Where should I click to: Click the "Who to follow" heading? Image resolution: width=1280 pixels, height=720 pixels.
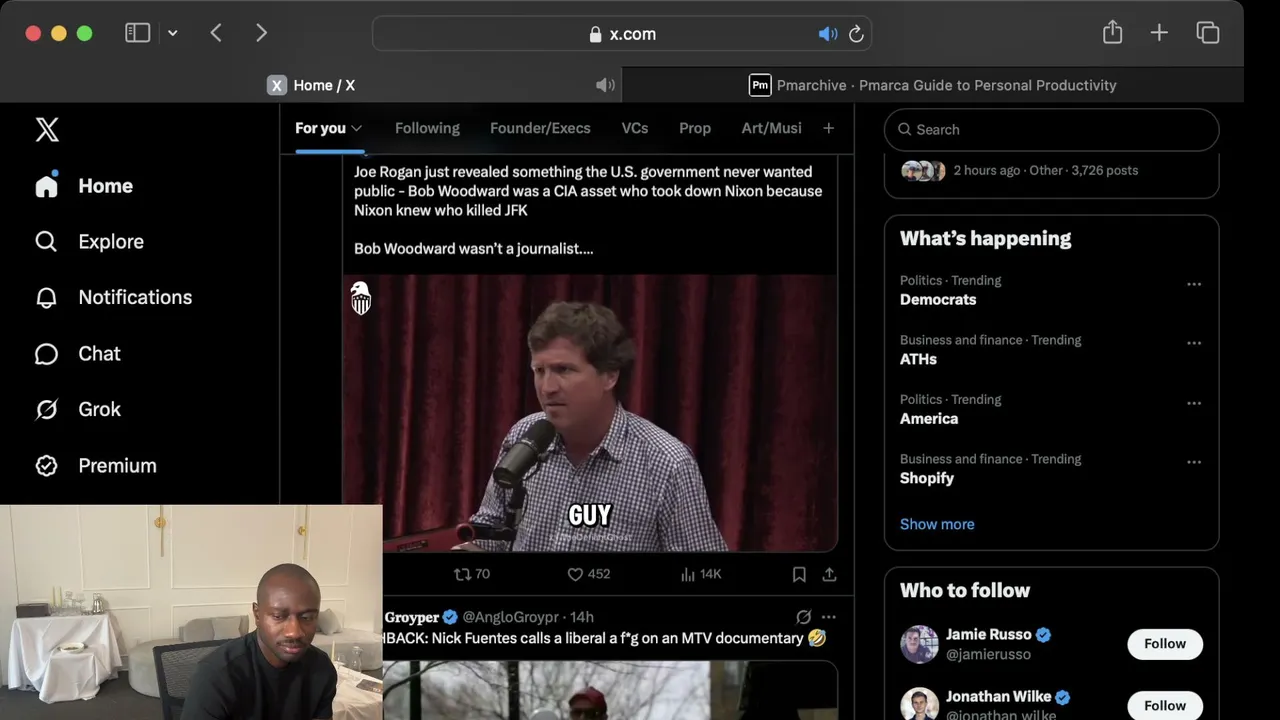click(965, 590)
